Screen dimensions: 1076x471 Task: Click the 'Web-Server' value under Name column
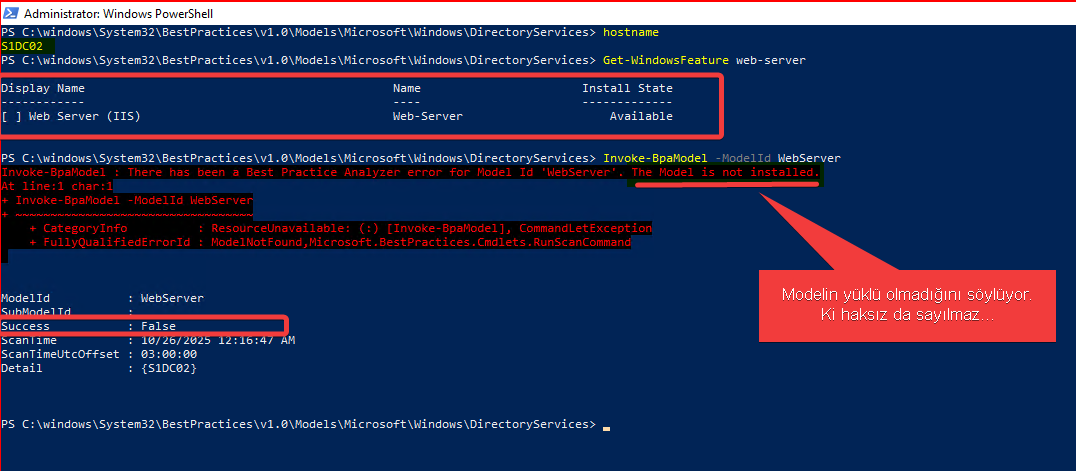427,116
